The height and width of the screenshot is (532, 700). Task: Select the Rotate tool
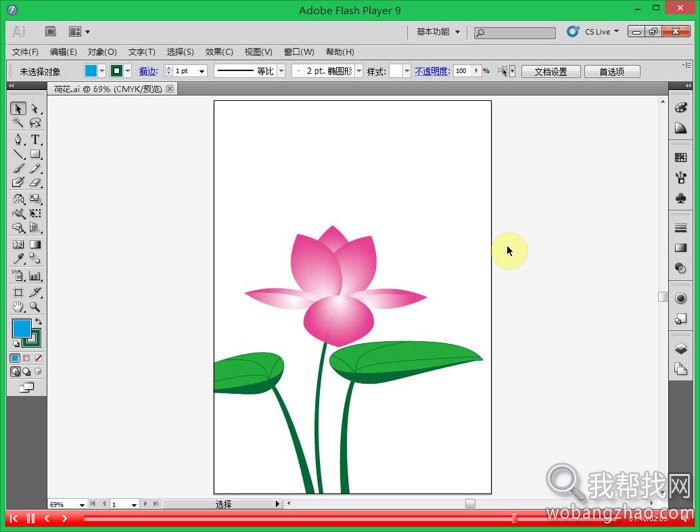point(18,199)
